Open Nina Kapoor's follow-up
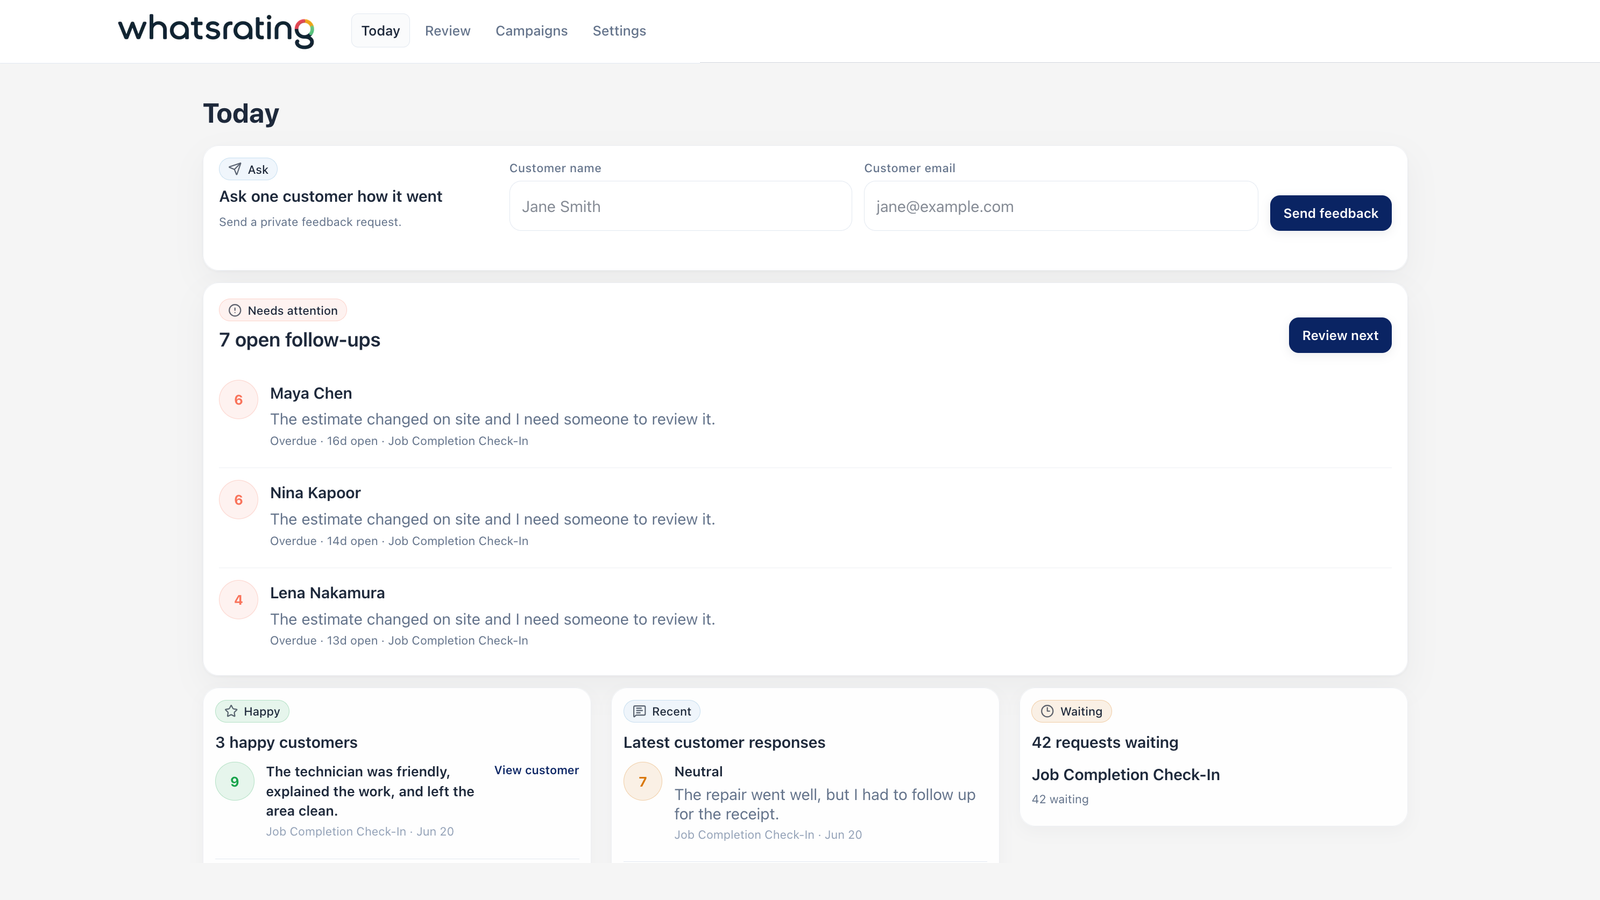 805,517
